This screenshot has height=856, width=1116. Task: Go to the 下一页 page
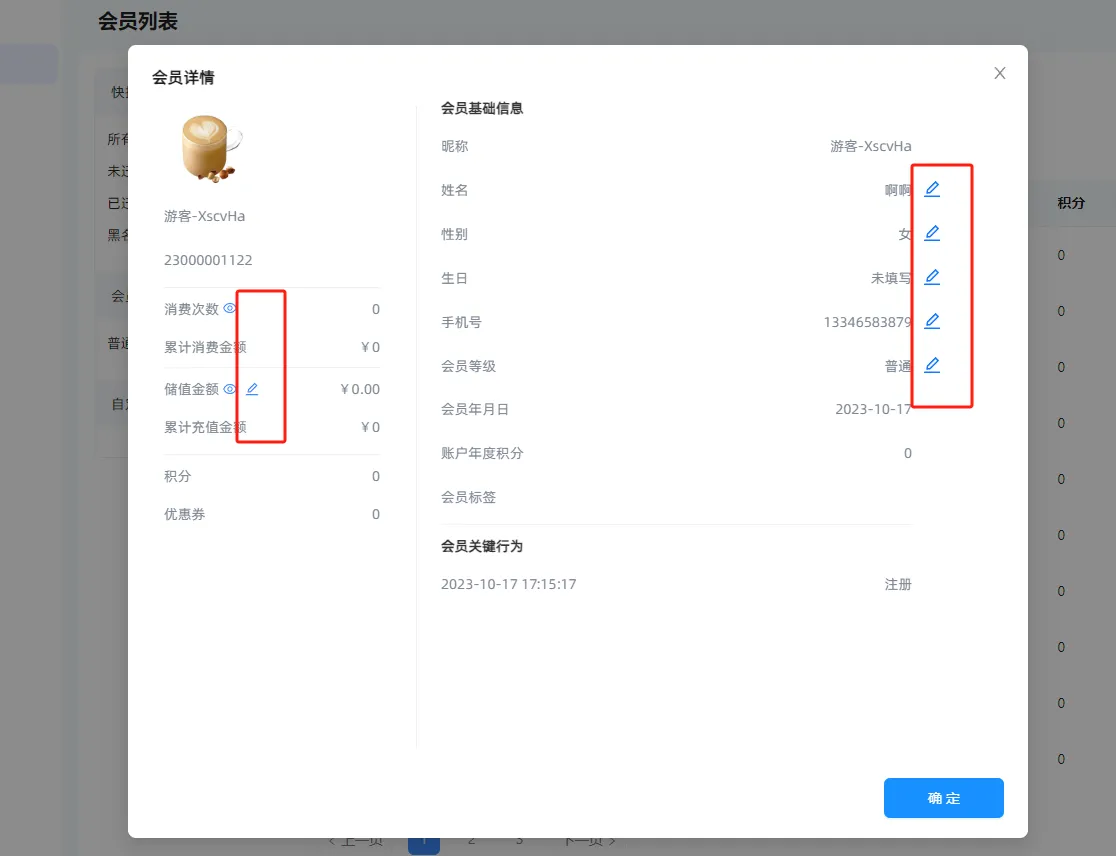coord(589,841)
